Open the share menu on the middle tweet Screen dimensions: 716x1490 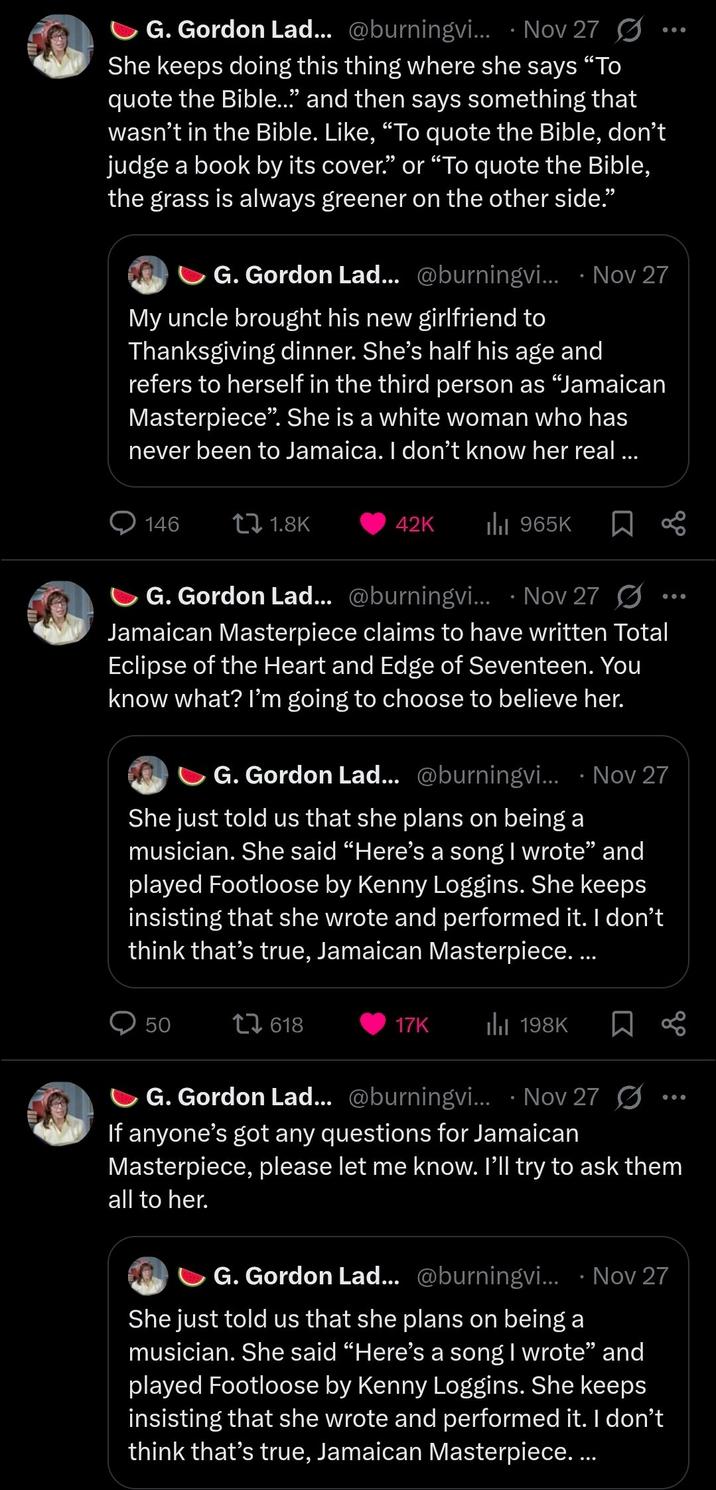(x=674, y=1024)
